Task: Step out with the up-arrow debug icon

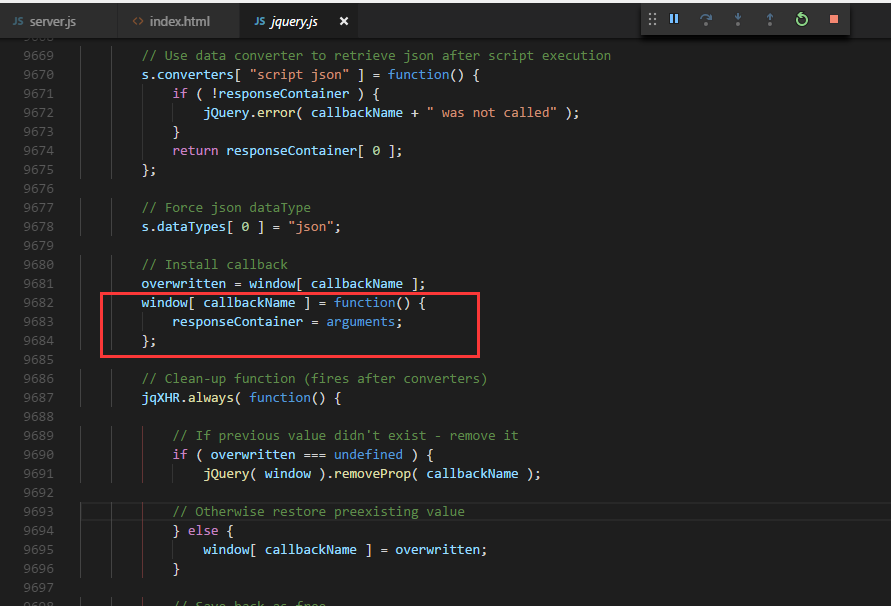Action: click(x=770, y=19)
